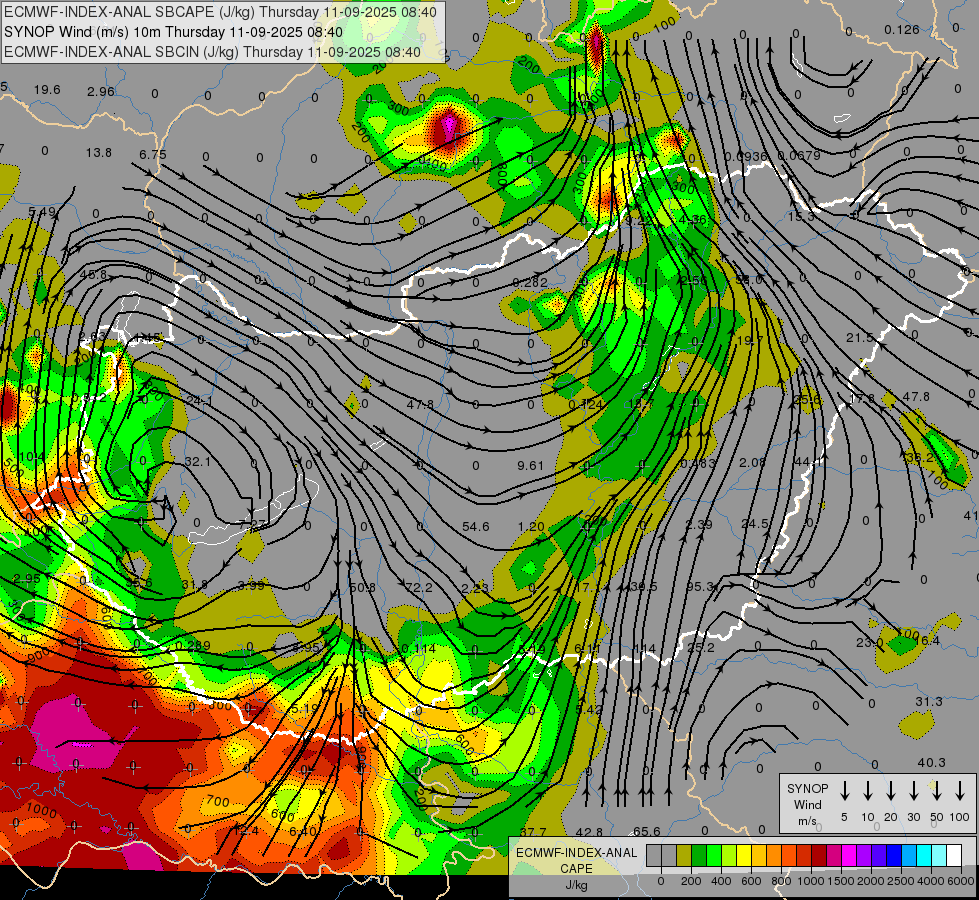Click the 25.2 value on the map
This screenshot has height=900, width=979.
click(x=701, y=648)
